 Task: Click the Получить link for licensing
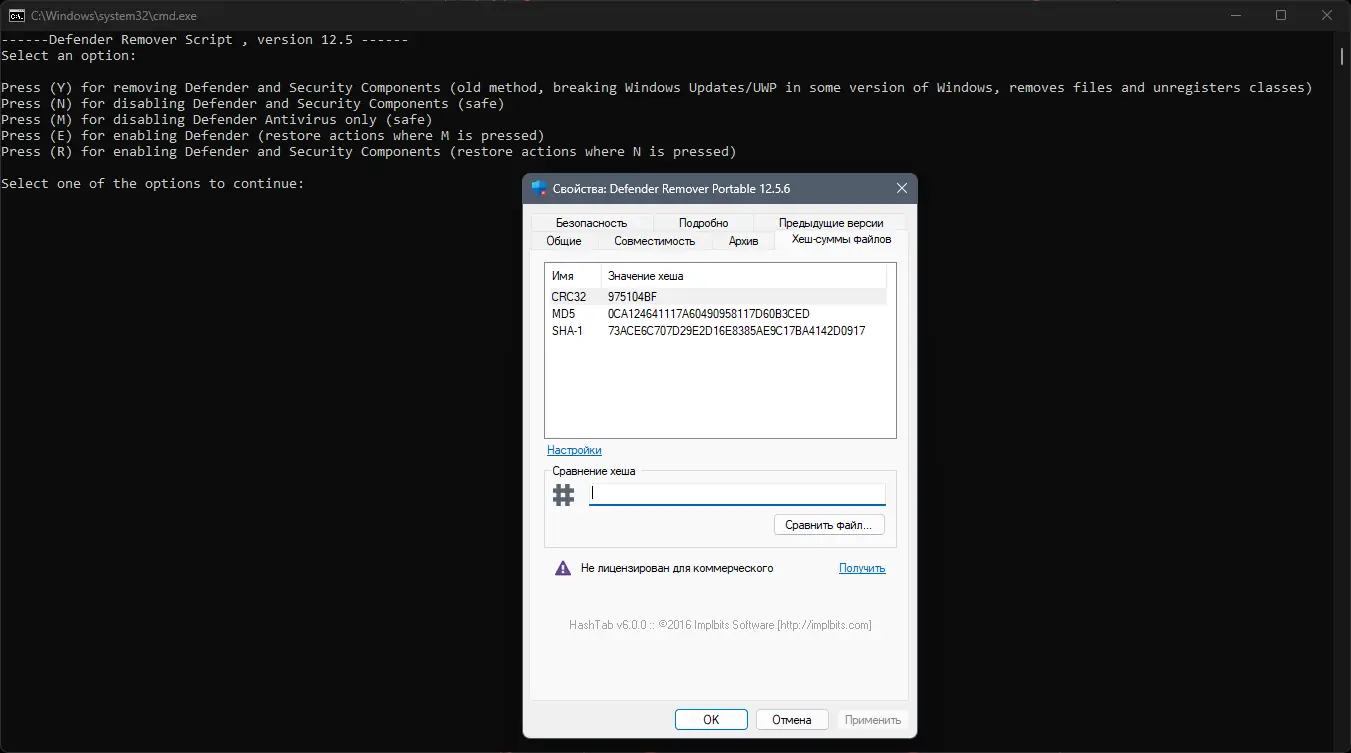click(x=862, y=568)
